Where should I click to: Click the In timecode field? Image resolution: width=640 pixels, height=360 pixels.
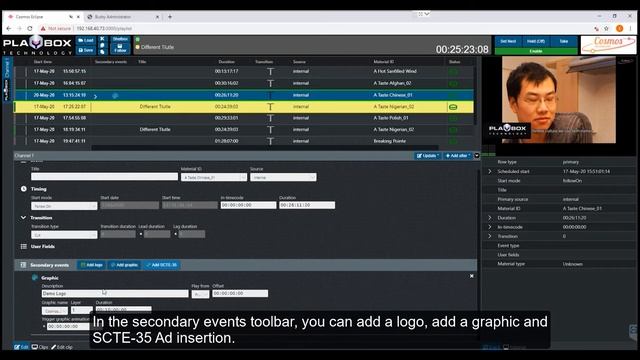[248, 205]
